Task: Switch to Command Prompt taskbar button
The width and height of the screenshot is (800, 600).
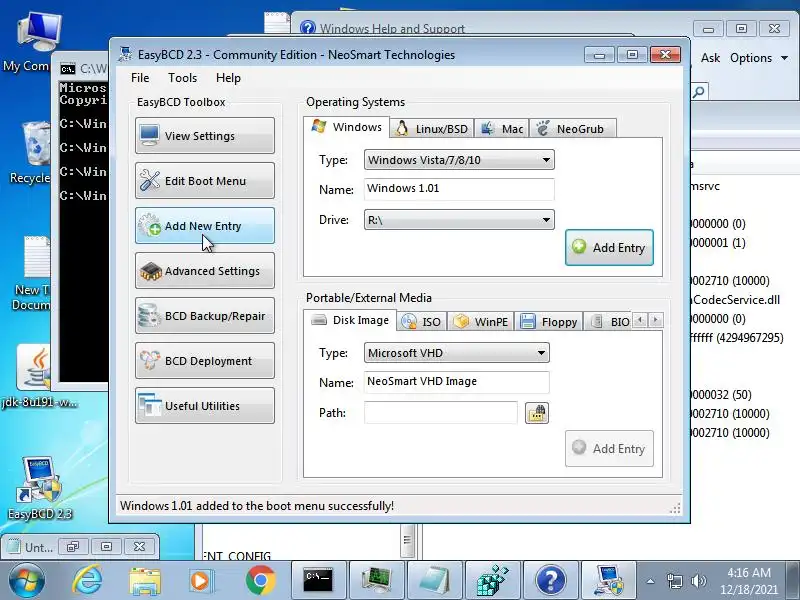Action: point(318,580)
